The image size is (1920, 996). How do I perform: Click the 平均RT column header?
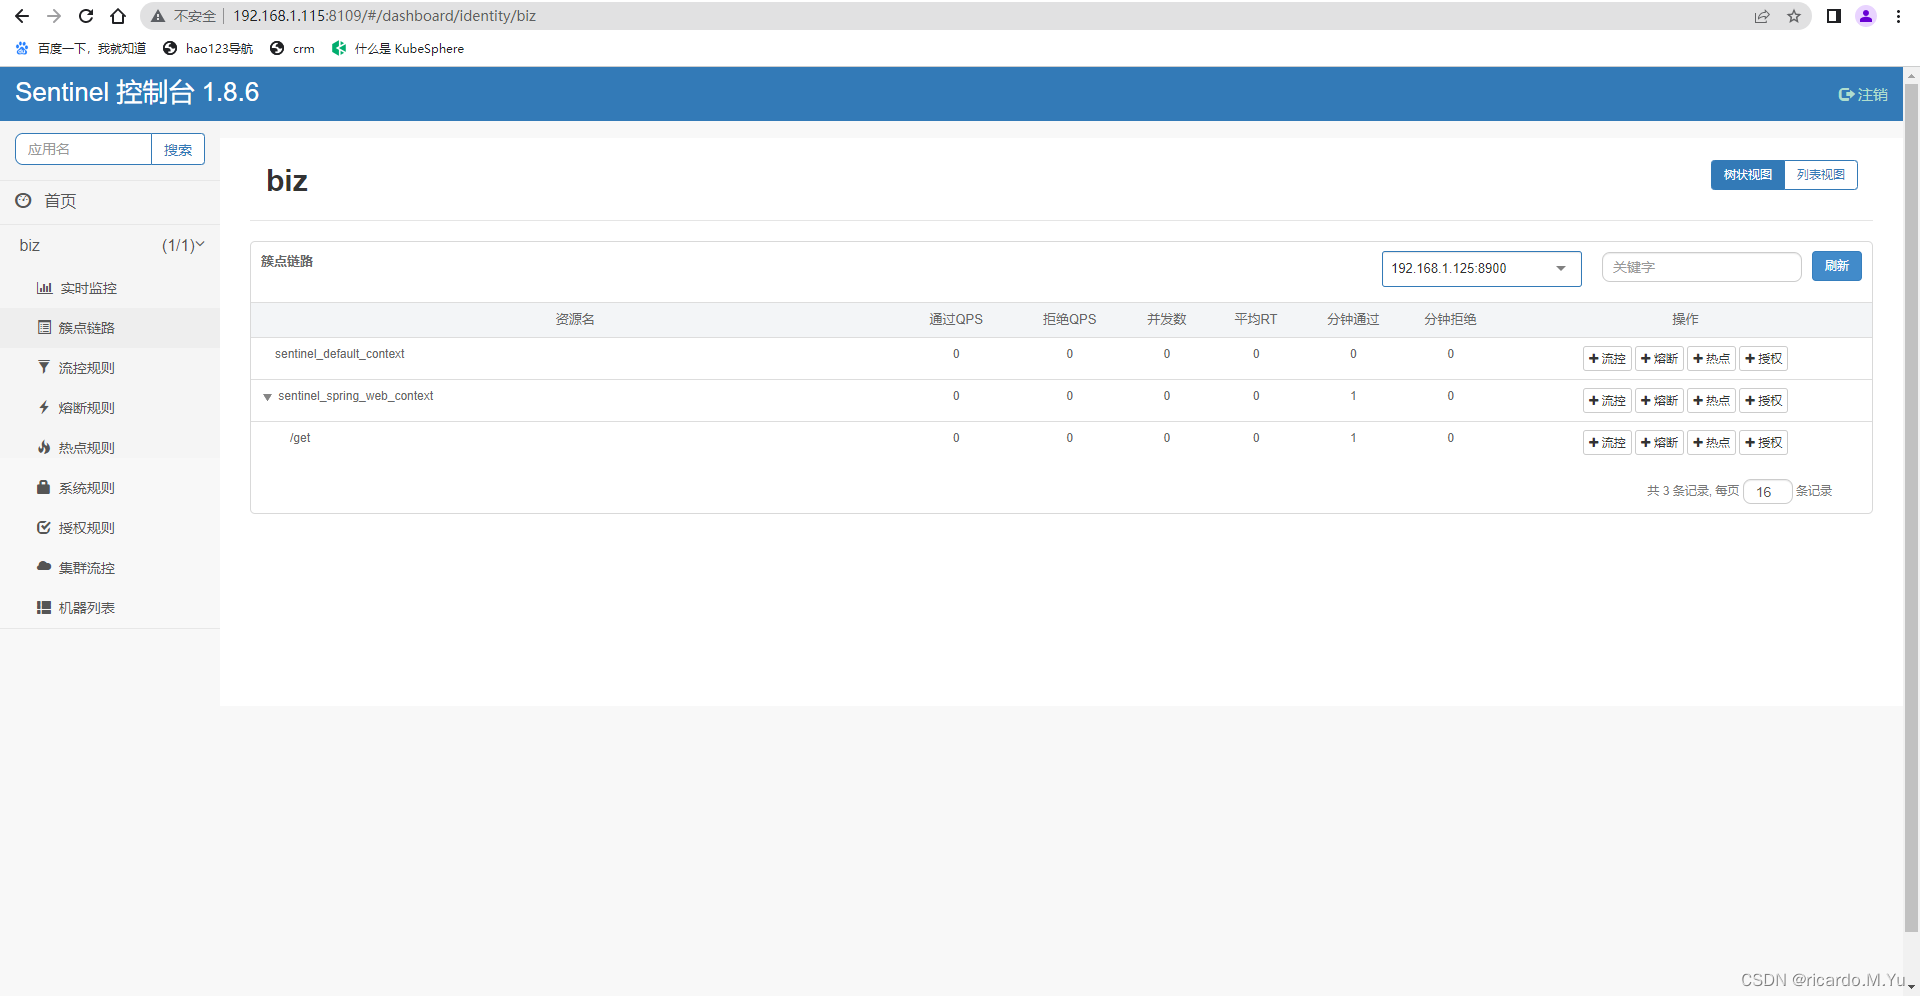coord(1256,319)
